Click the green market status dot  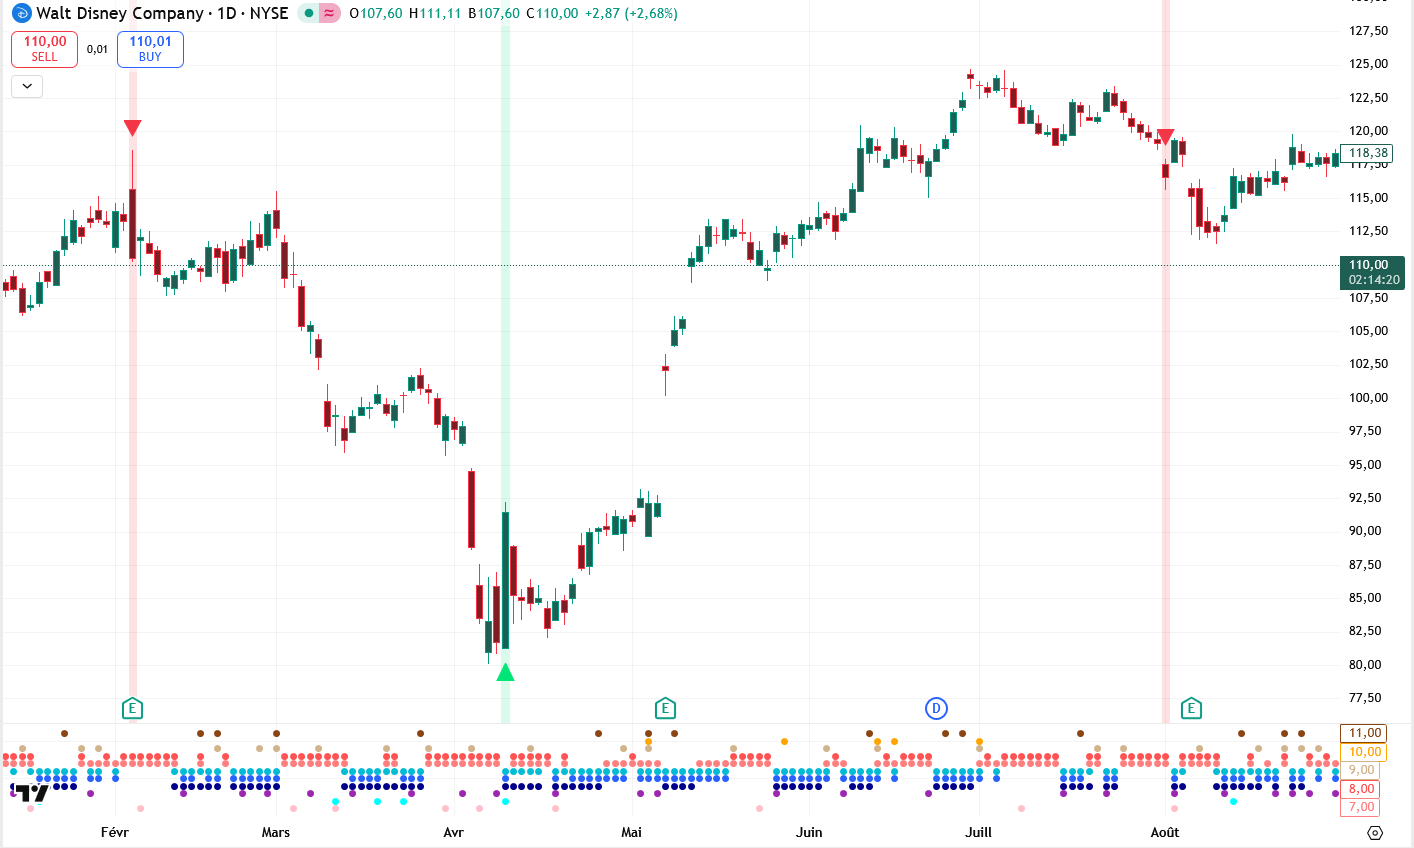click(x=309, y=14)
